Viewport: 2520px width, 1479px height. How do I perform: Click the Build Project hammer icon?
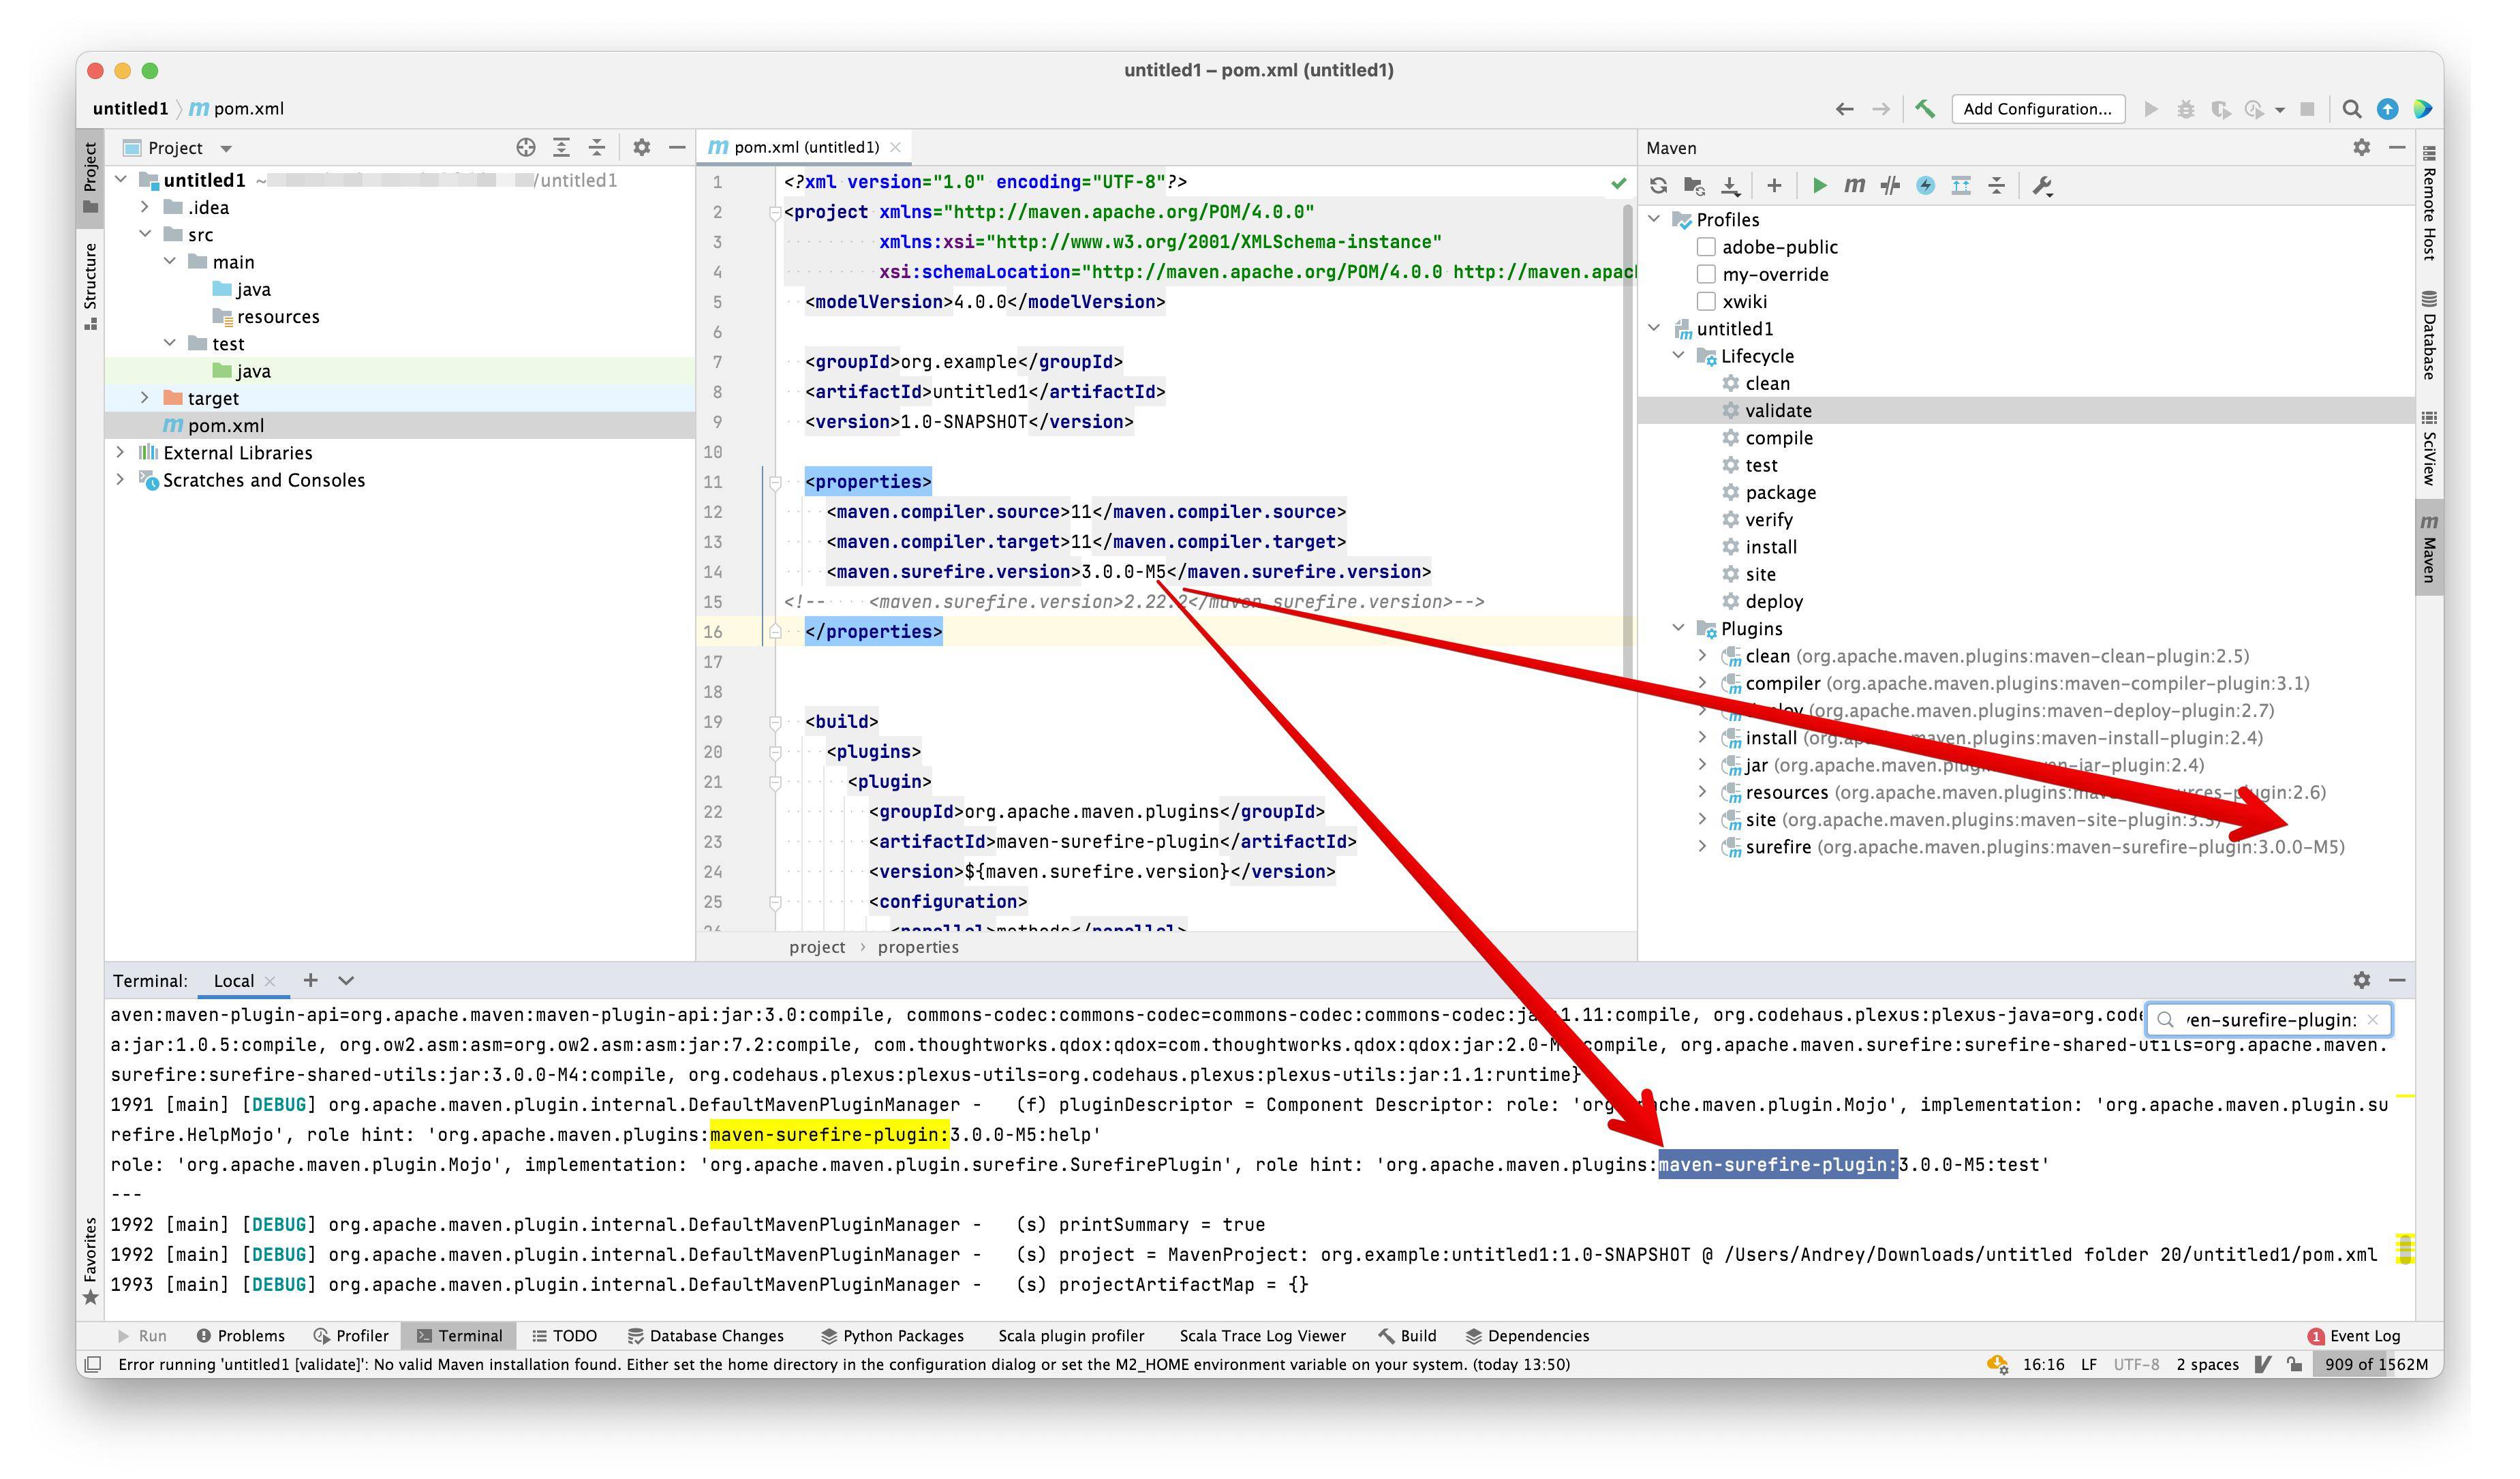(x=1925, y=109)
